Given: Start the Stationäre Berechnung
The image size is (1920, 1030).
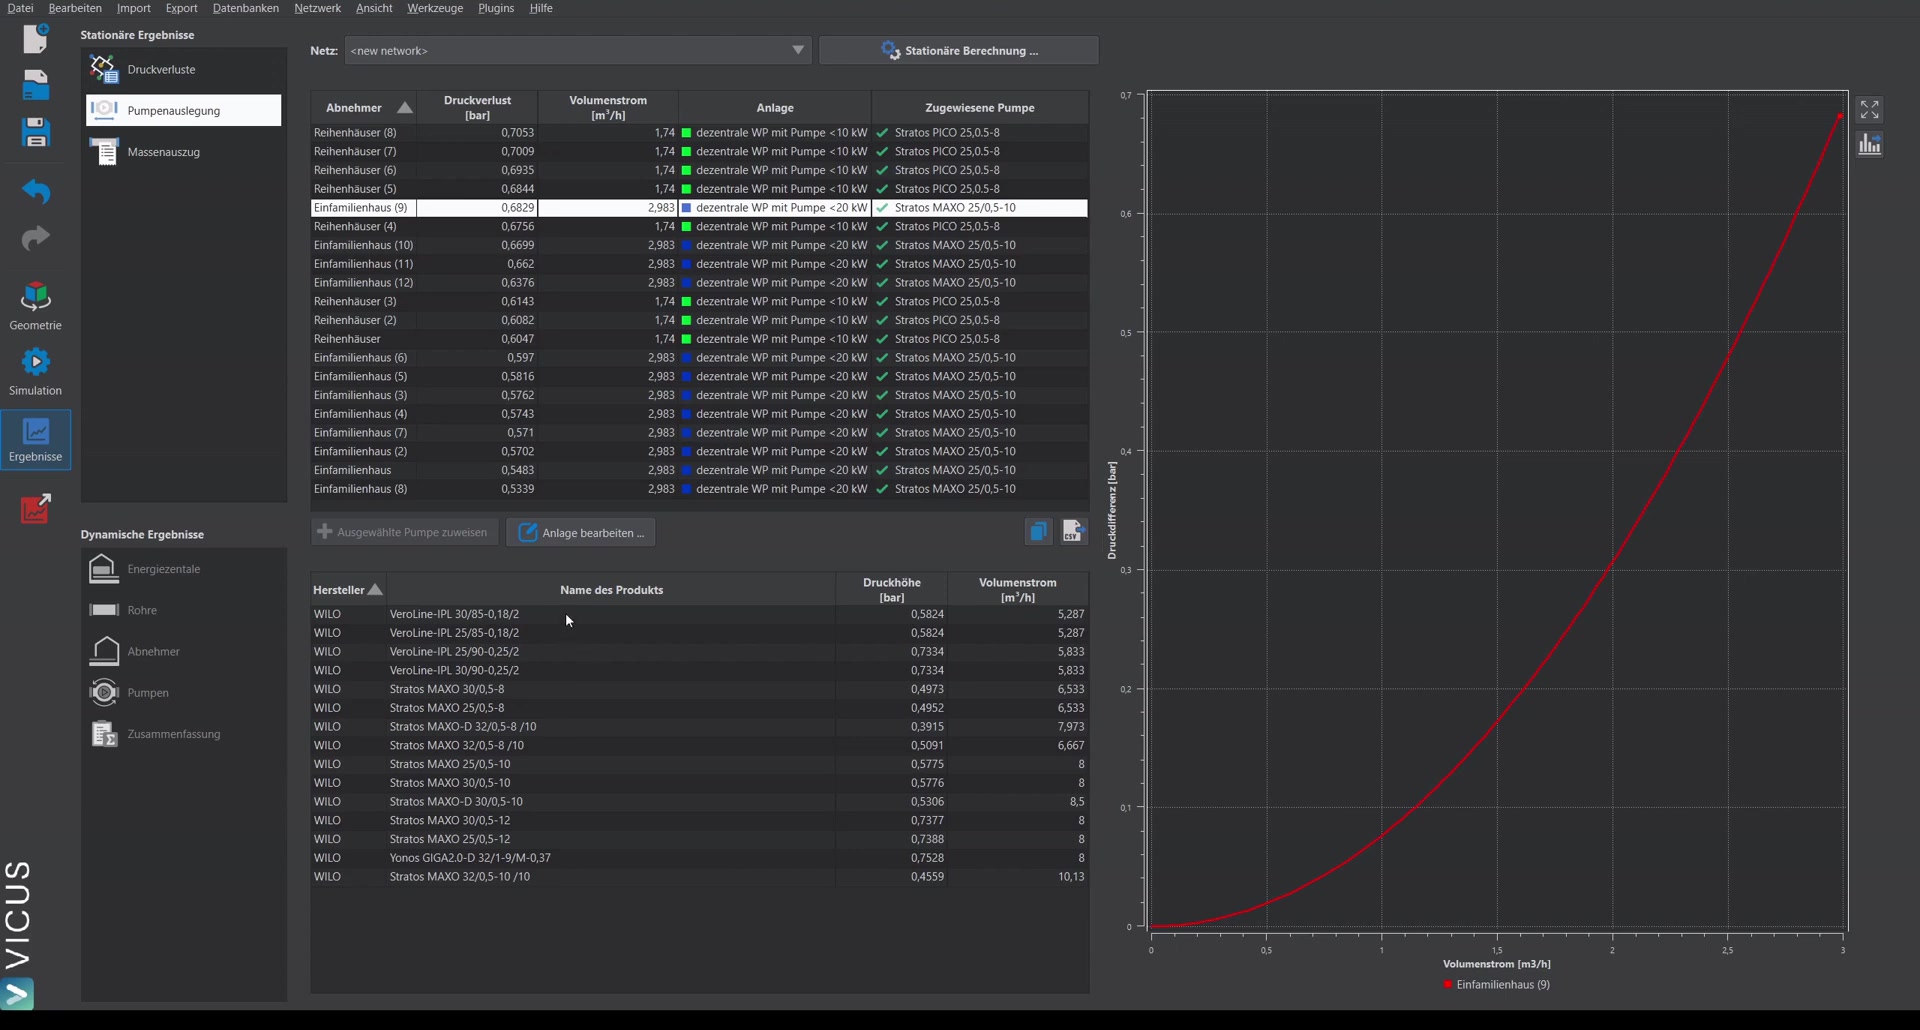Looking at the screenshot, I should 959,50.
